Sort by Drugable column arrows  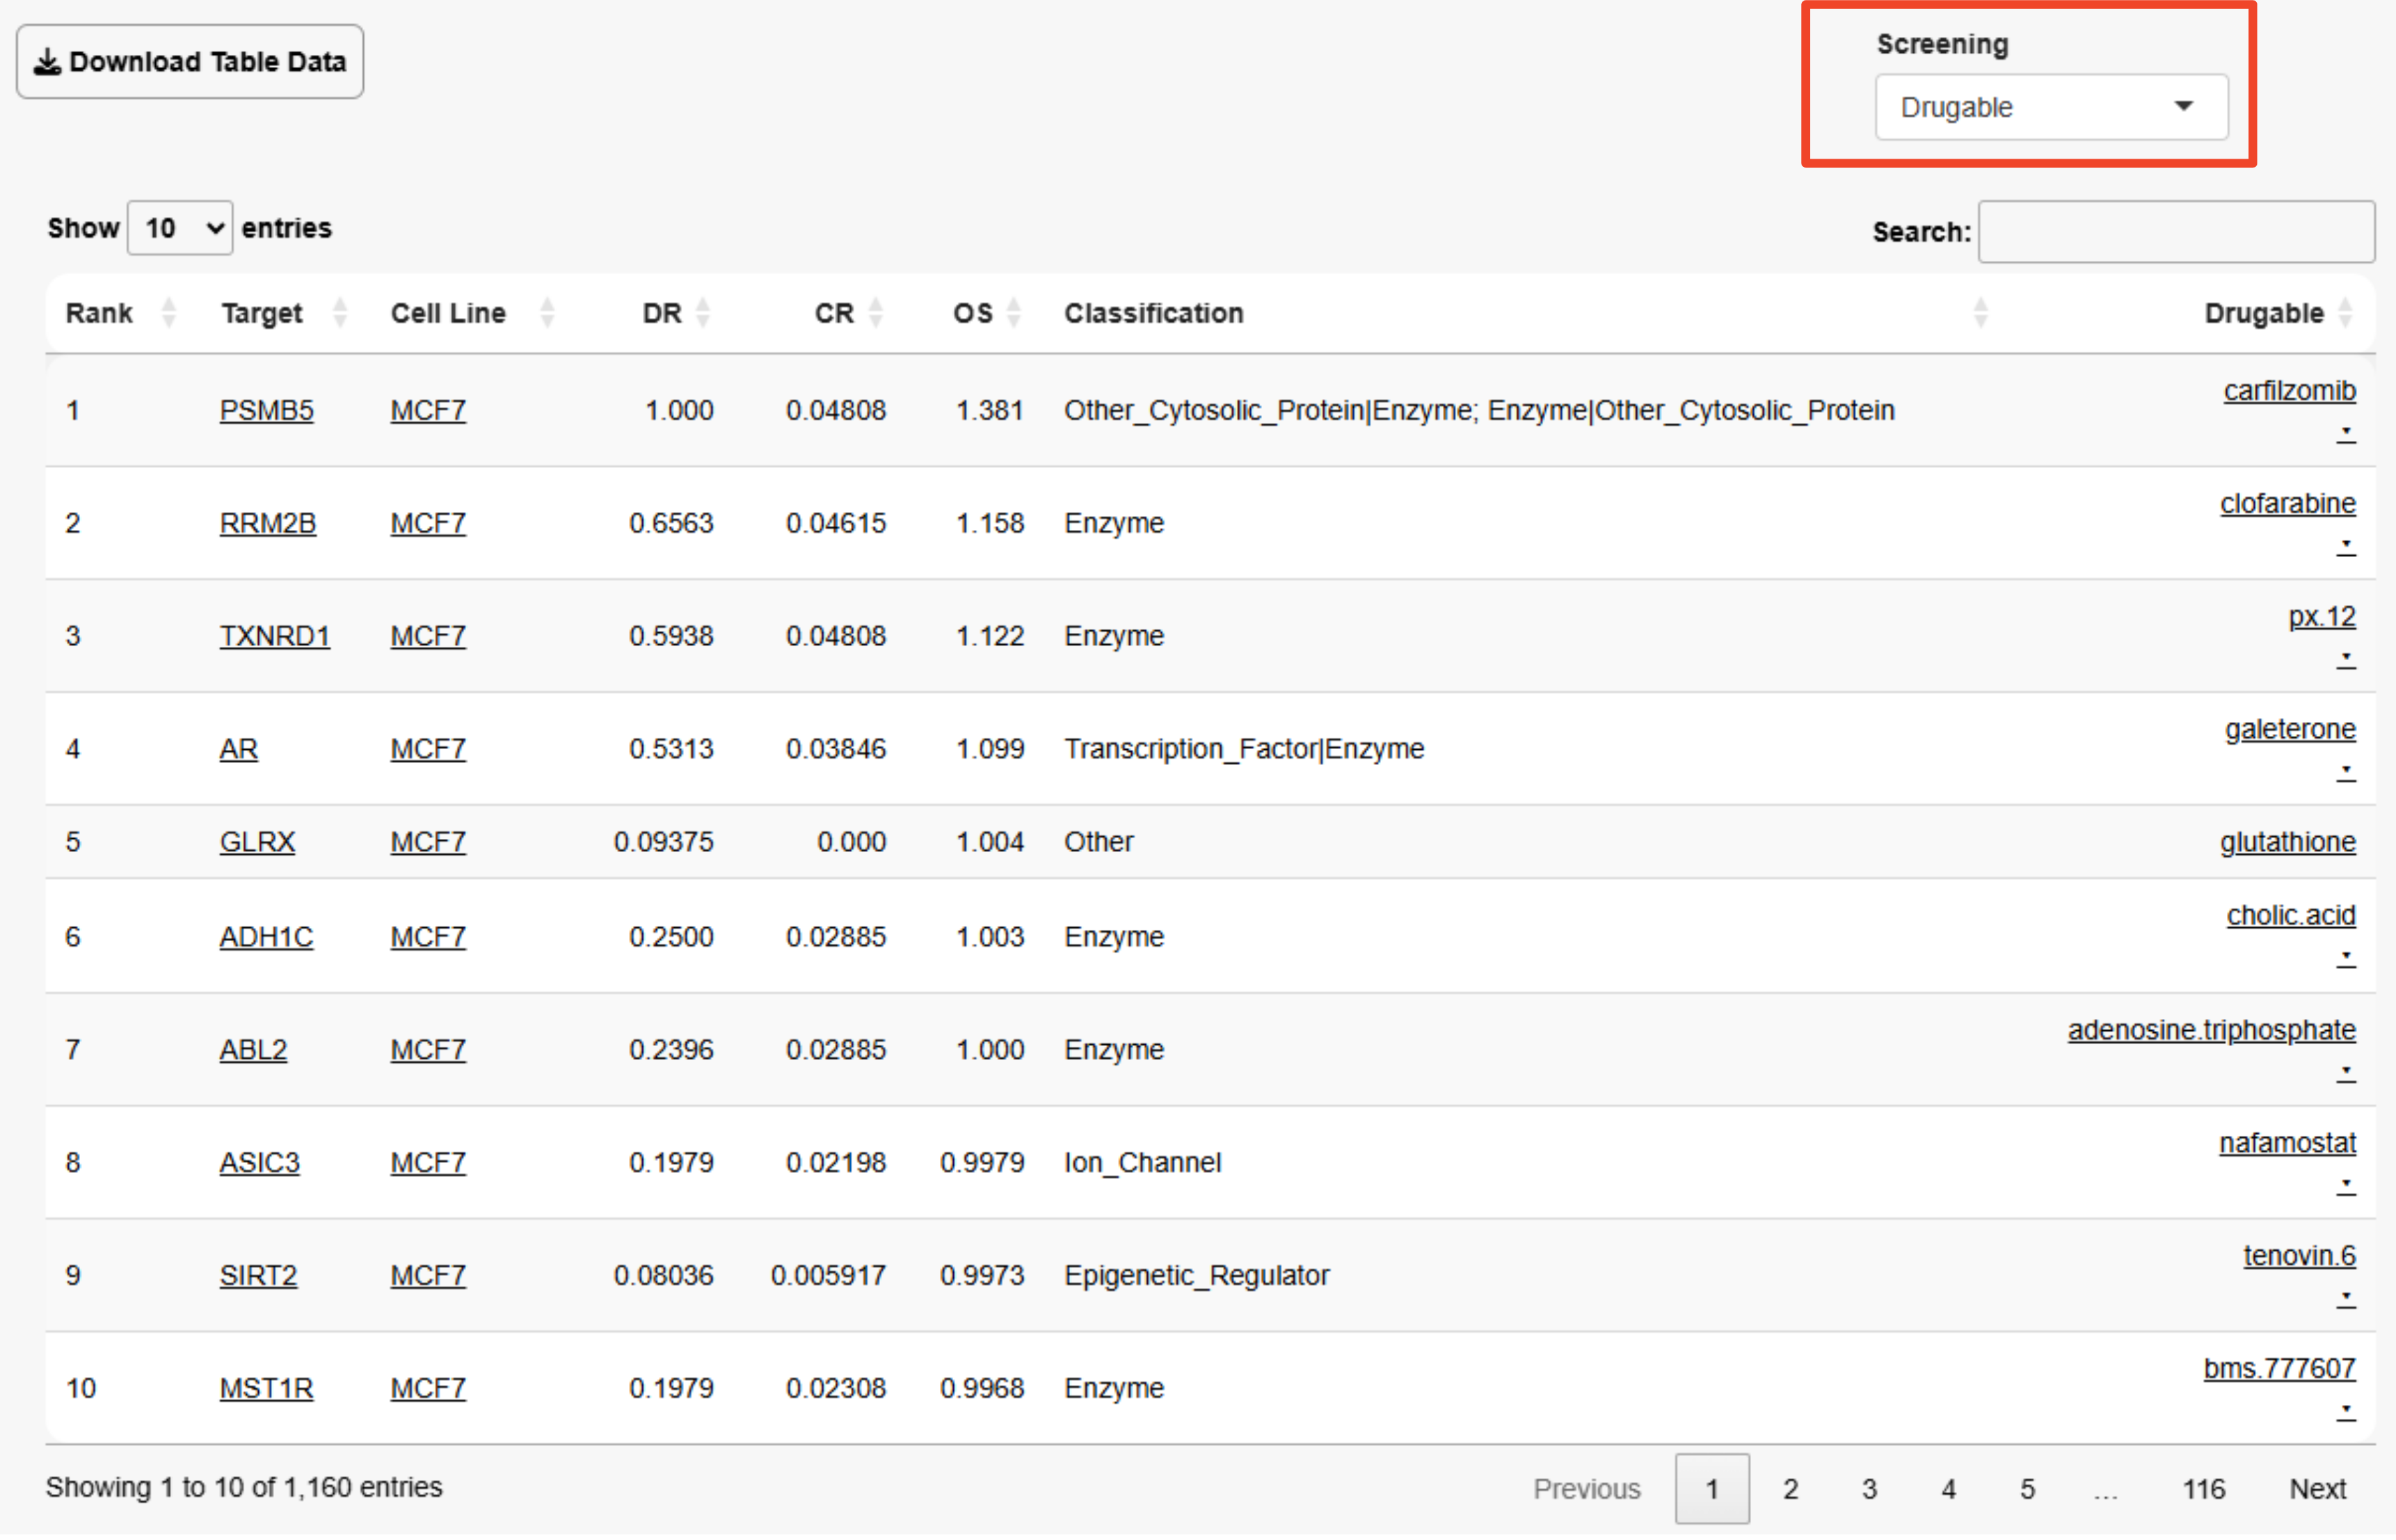tap(2346, 313)
